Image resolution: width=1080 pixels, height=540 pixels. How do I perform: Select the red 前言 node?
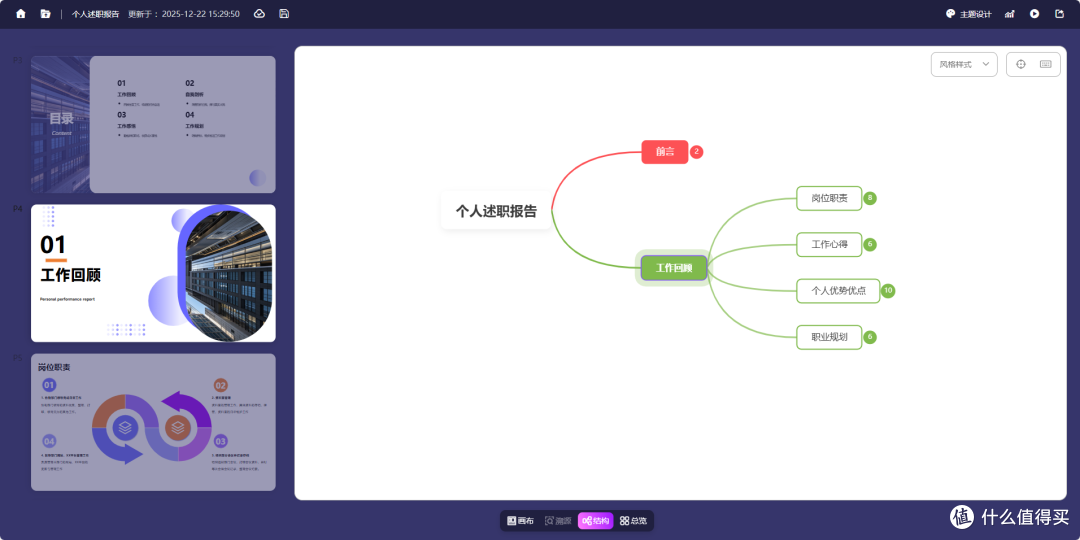(x=665, y=152)
